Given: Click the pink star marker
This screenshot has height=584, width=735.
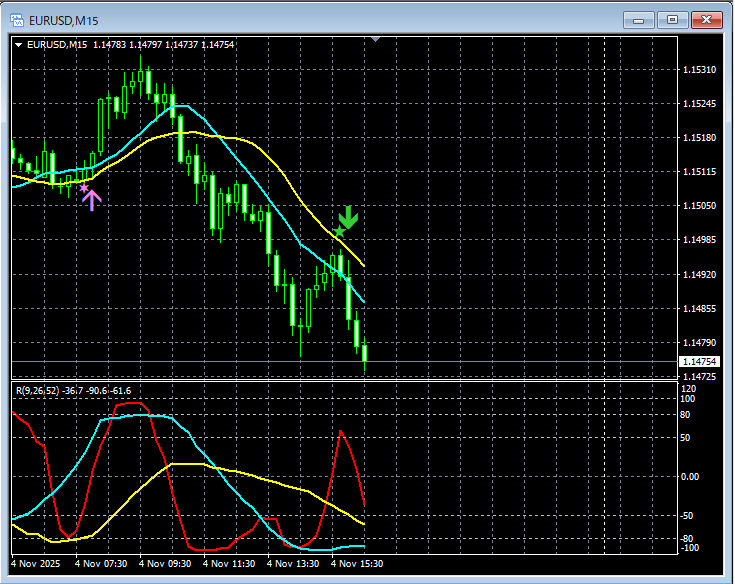Looking at the screenshot, I should (83, 188).
